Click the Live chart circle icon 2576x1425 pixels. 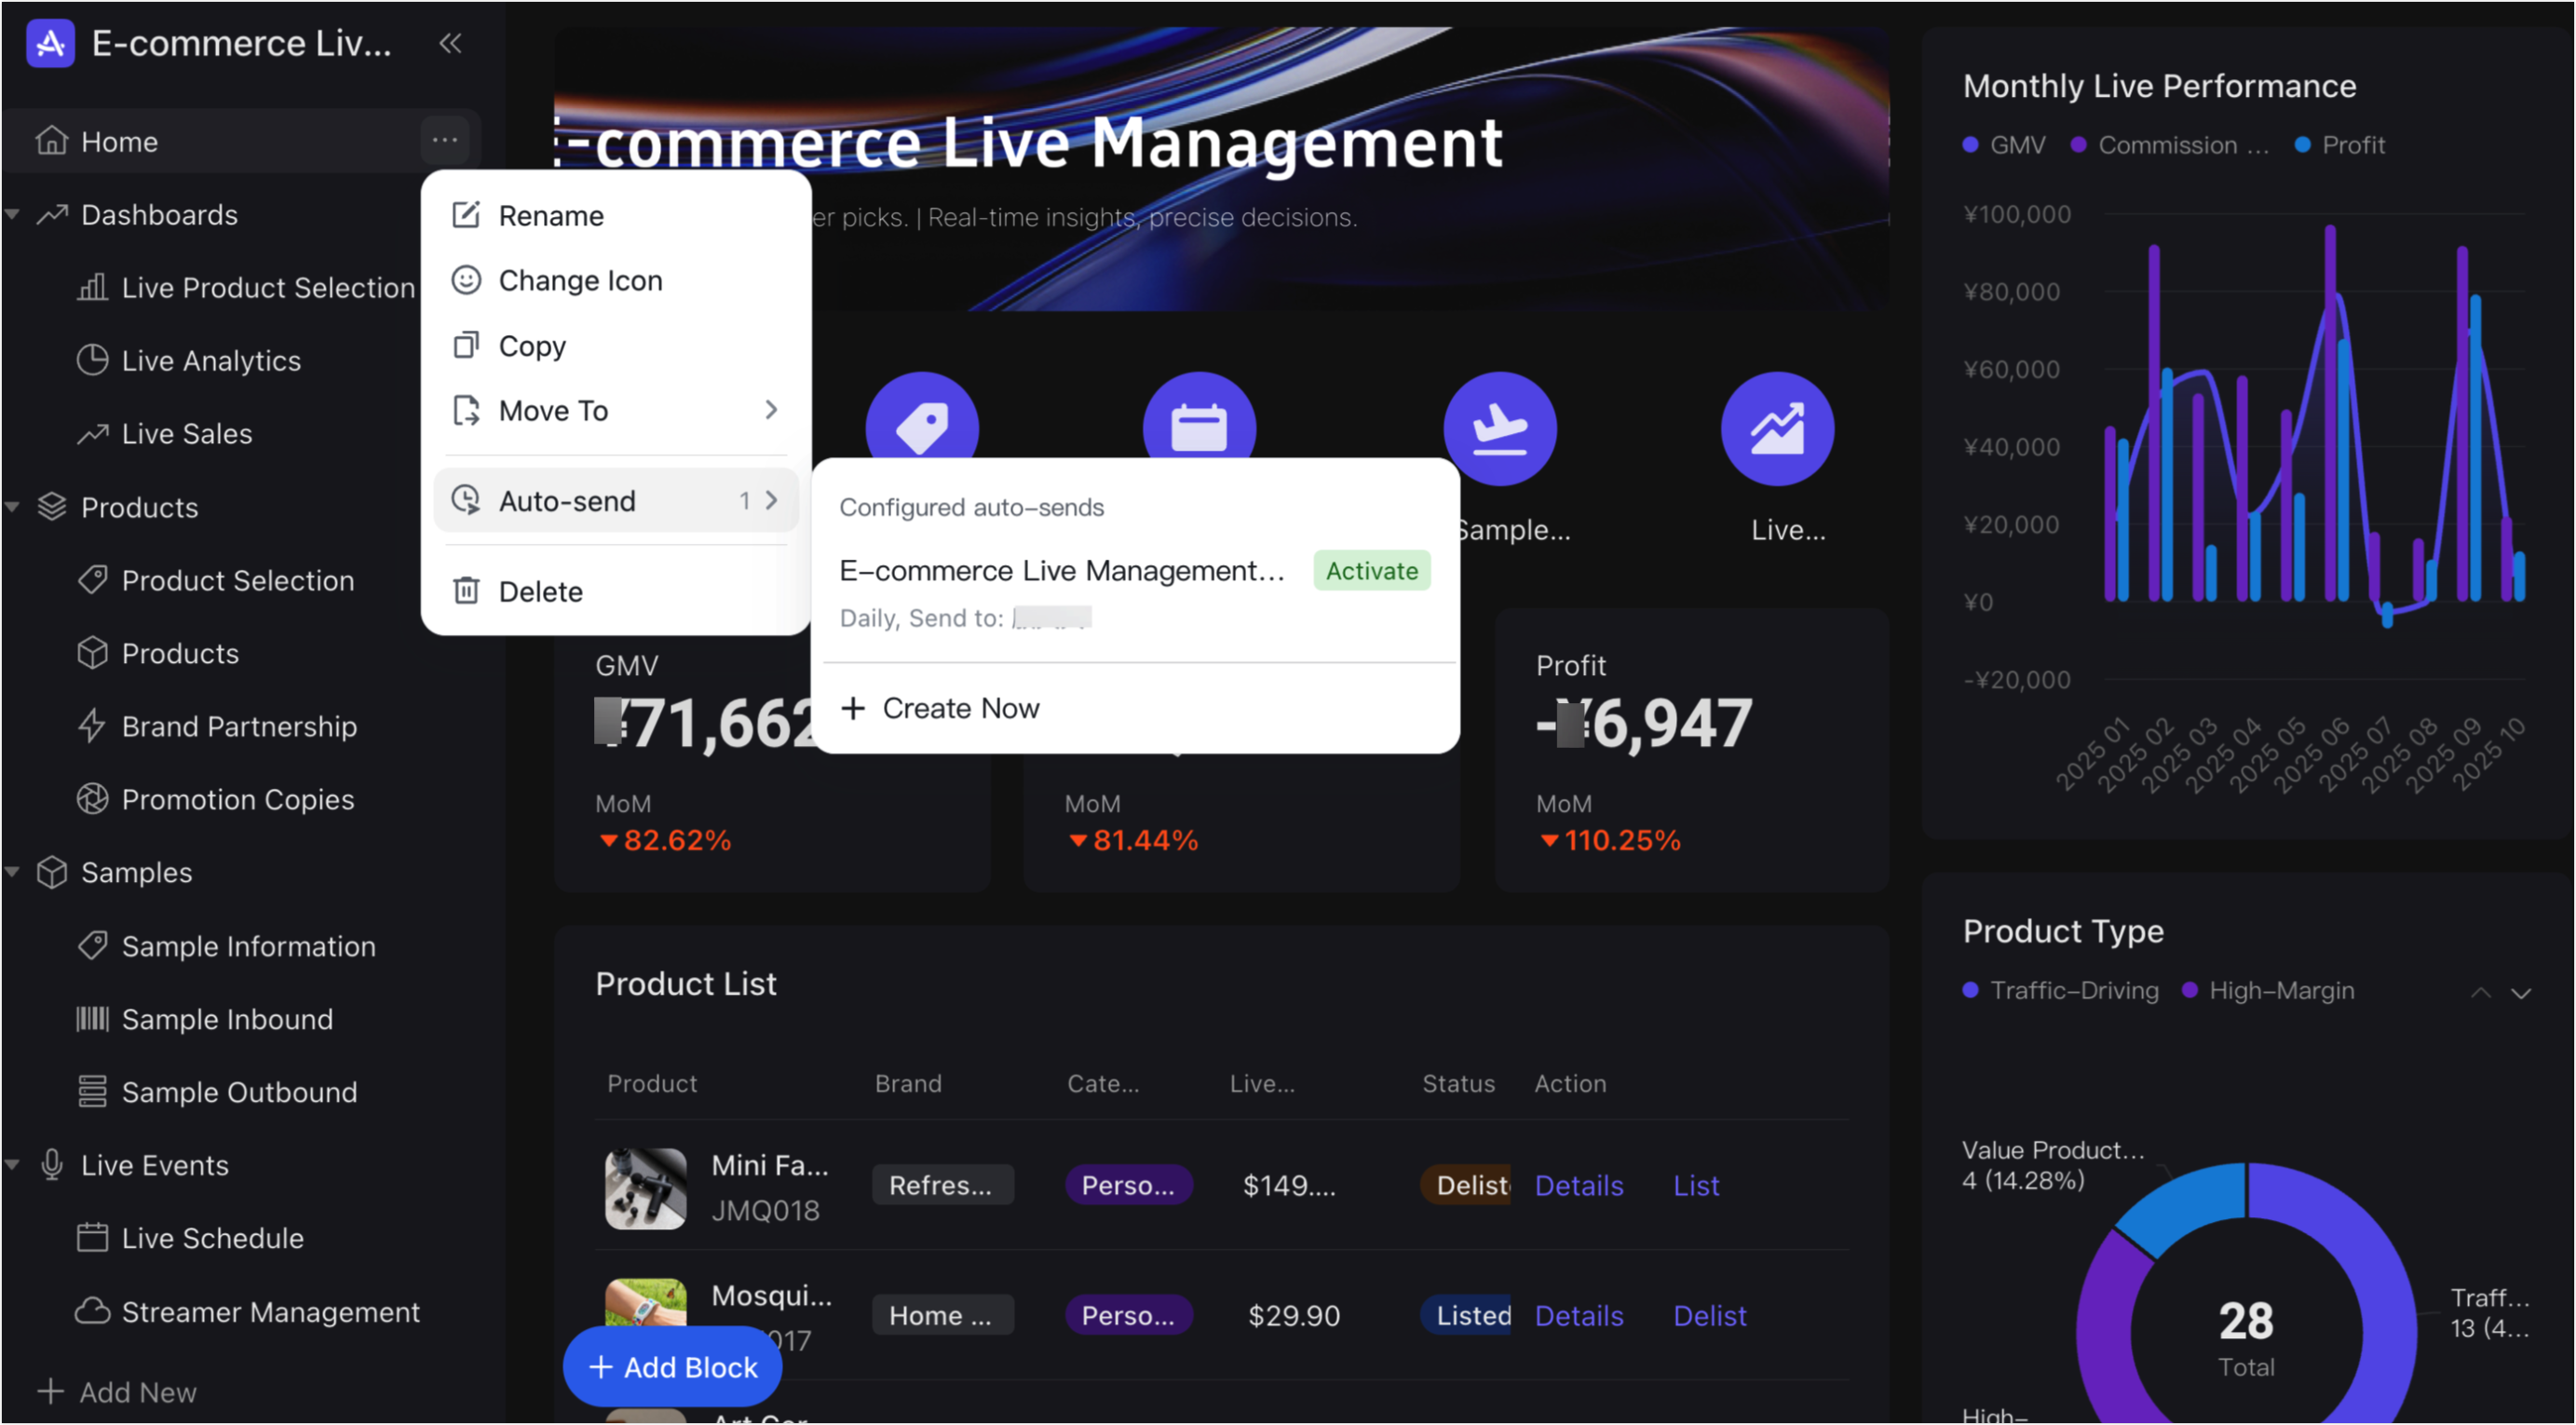[x=1777, y=428]
